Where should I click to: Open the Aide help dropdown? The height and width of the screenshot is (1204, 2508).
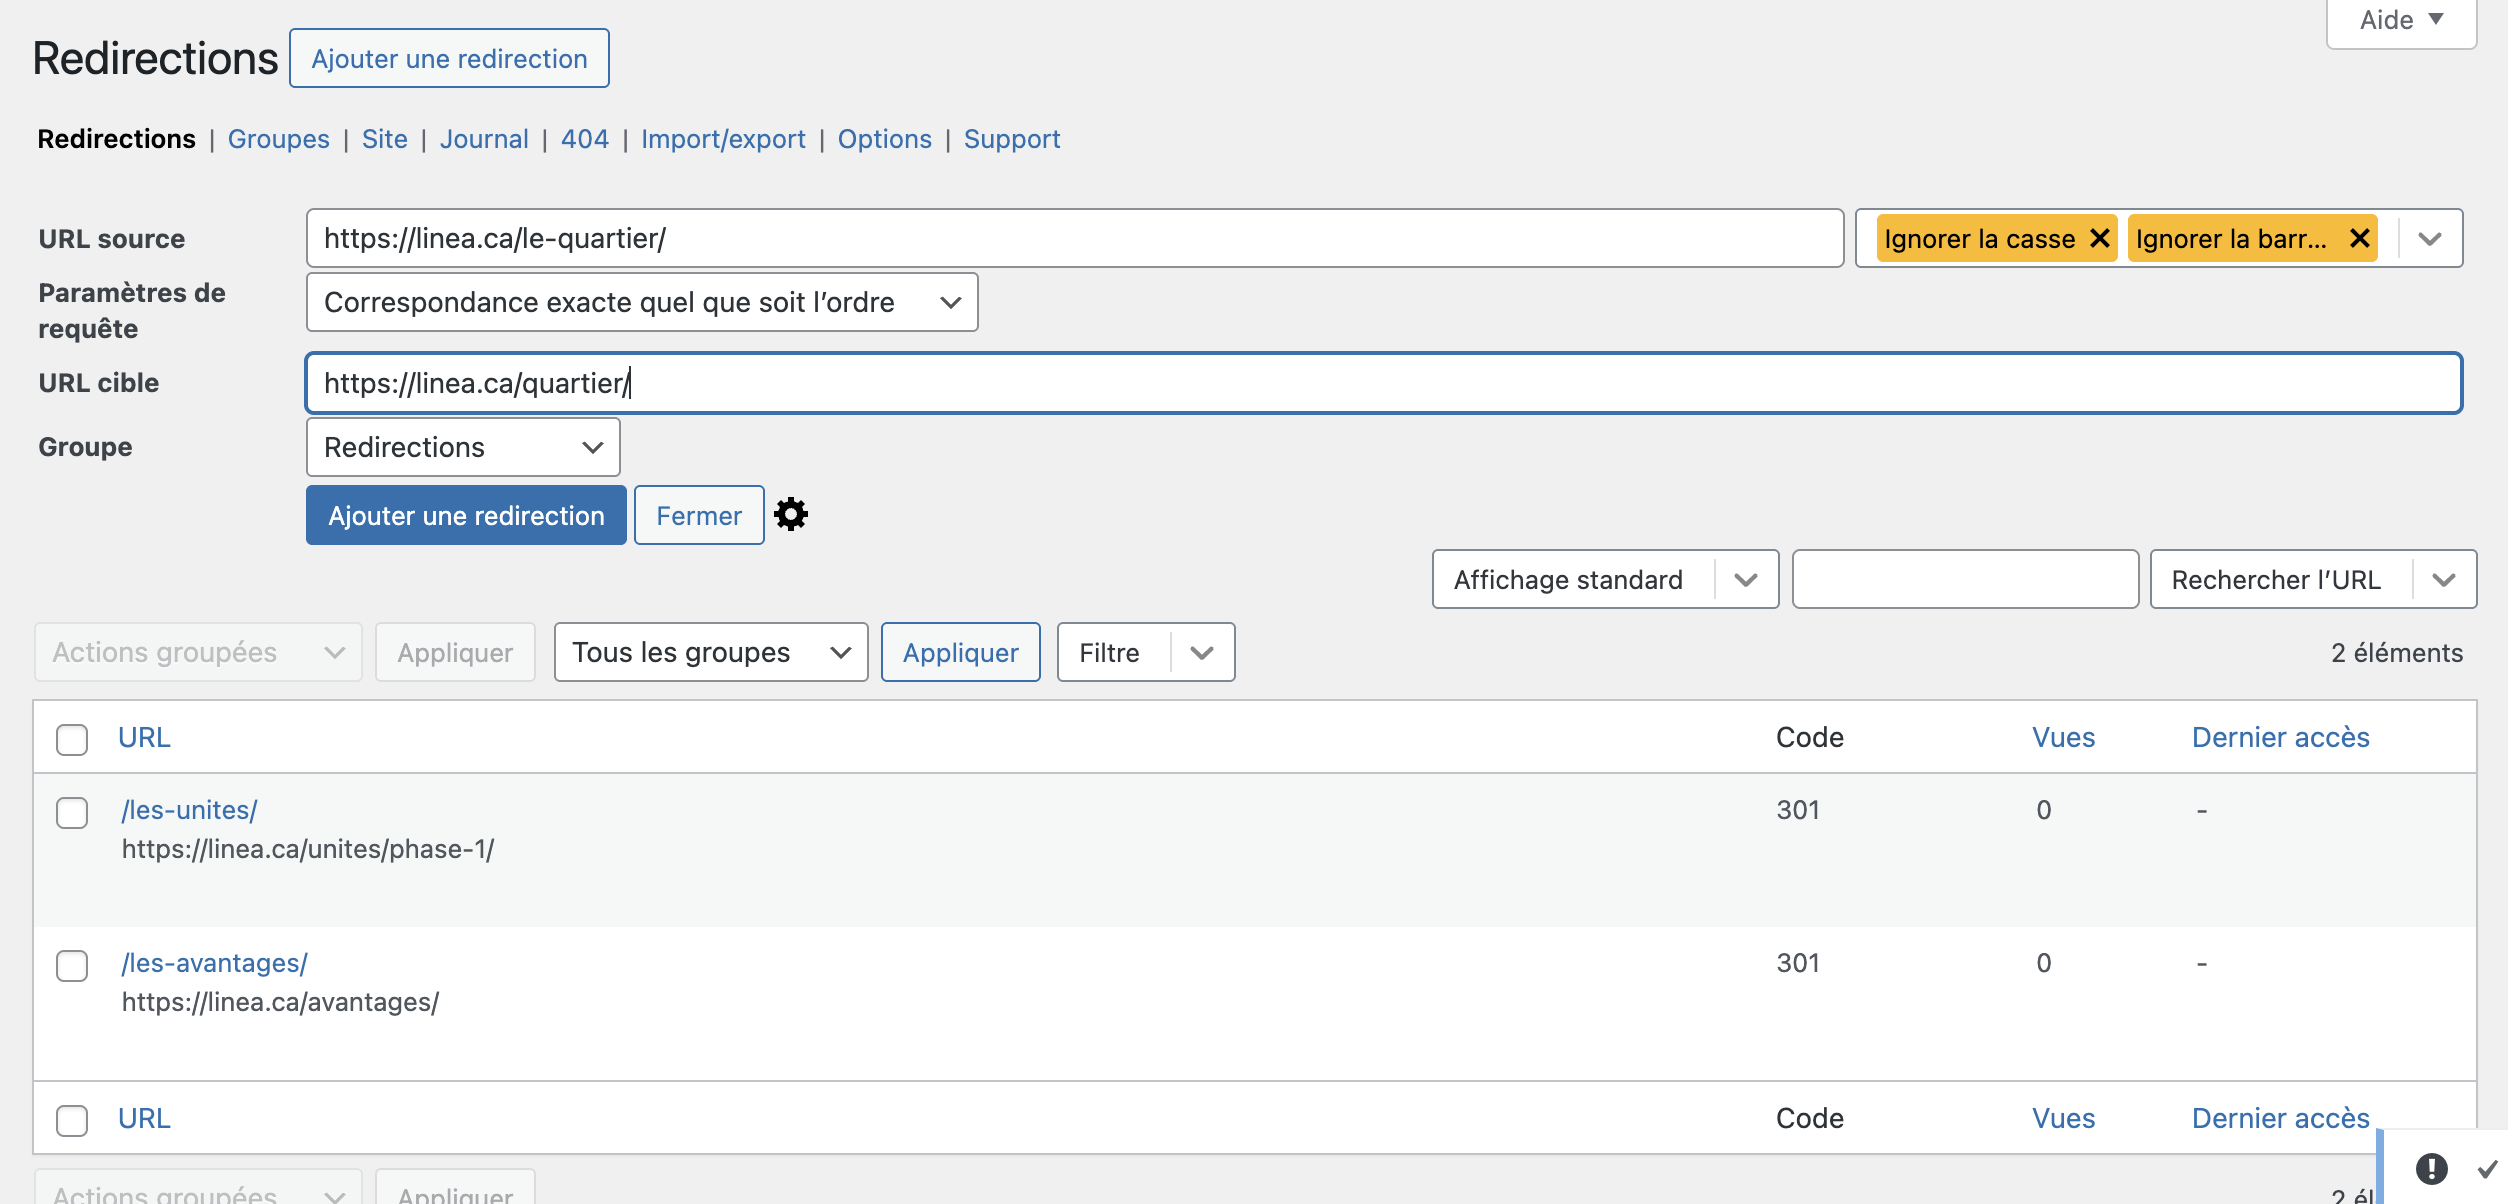tap(2400, 21)
